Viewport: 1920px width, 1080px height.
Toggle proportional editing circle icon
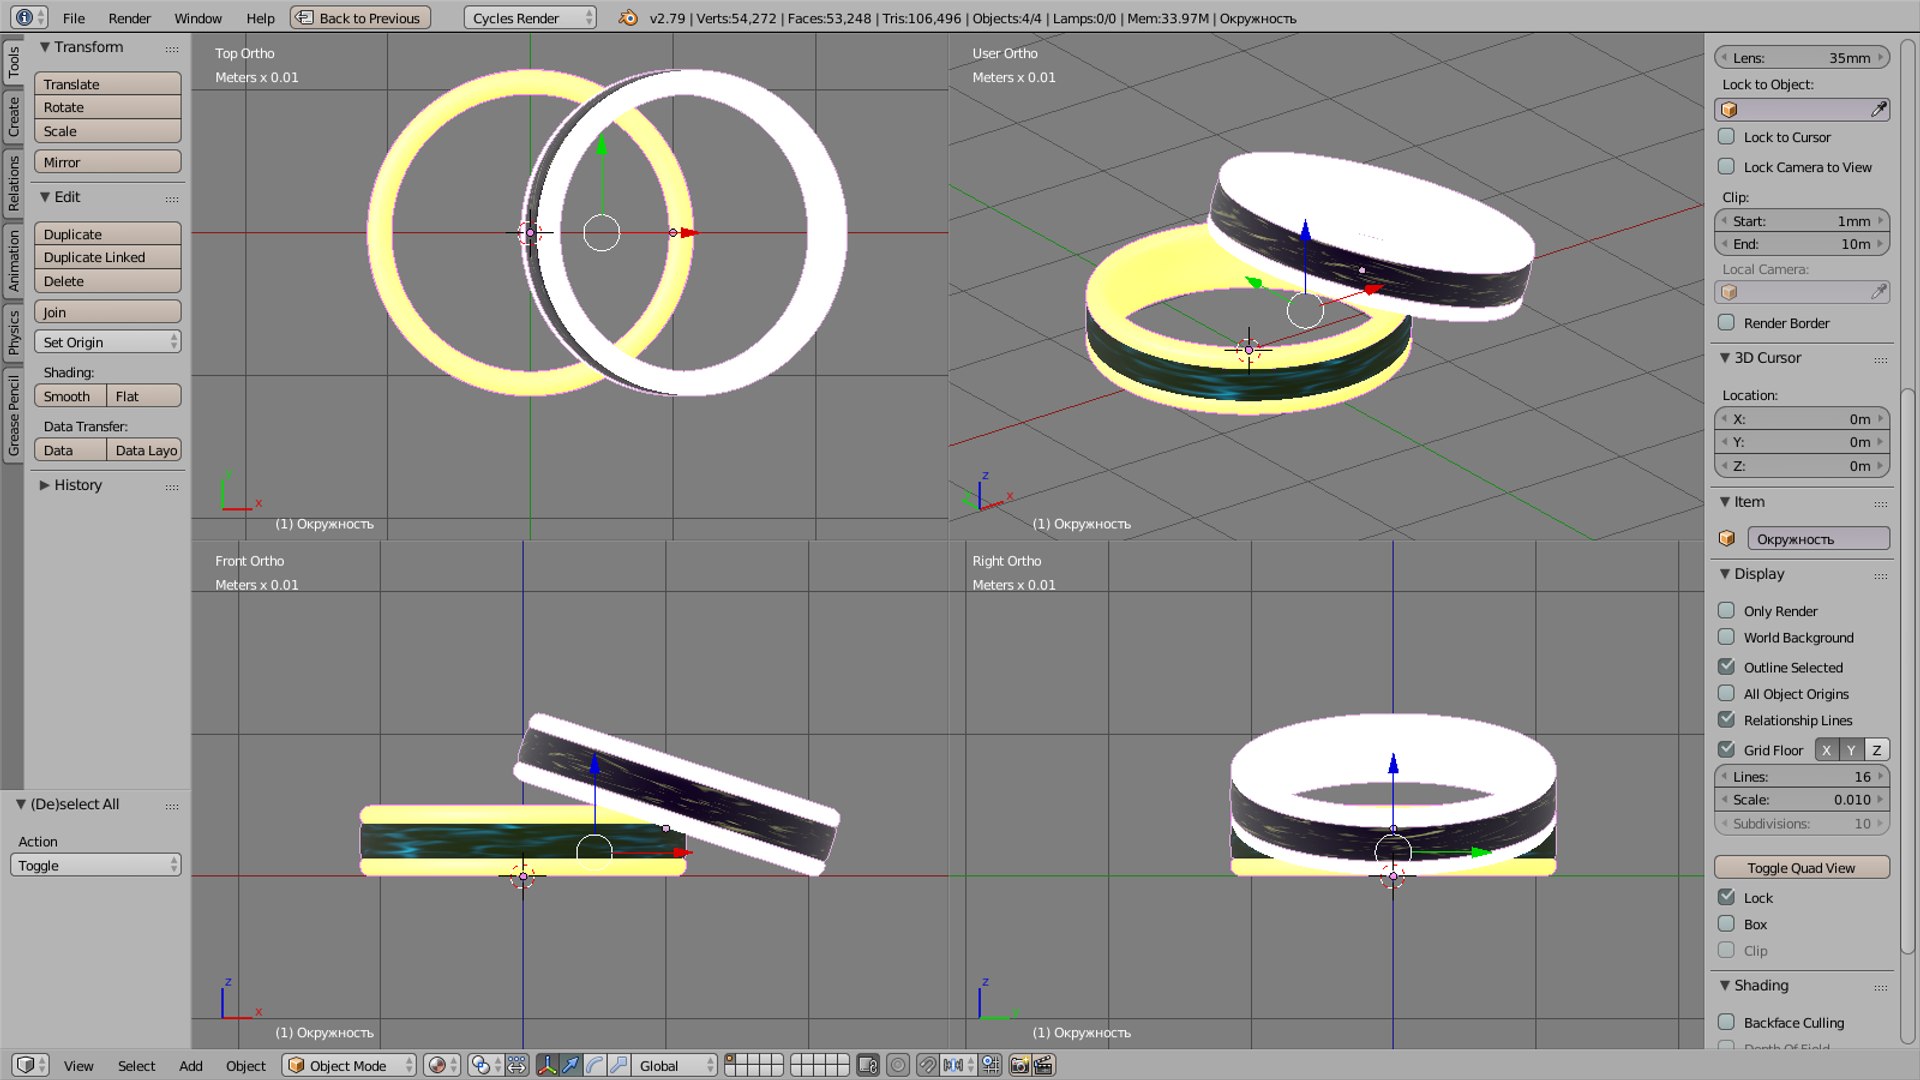[x=898, y=1065]
